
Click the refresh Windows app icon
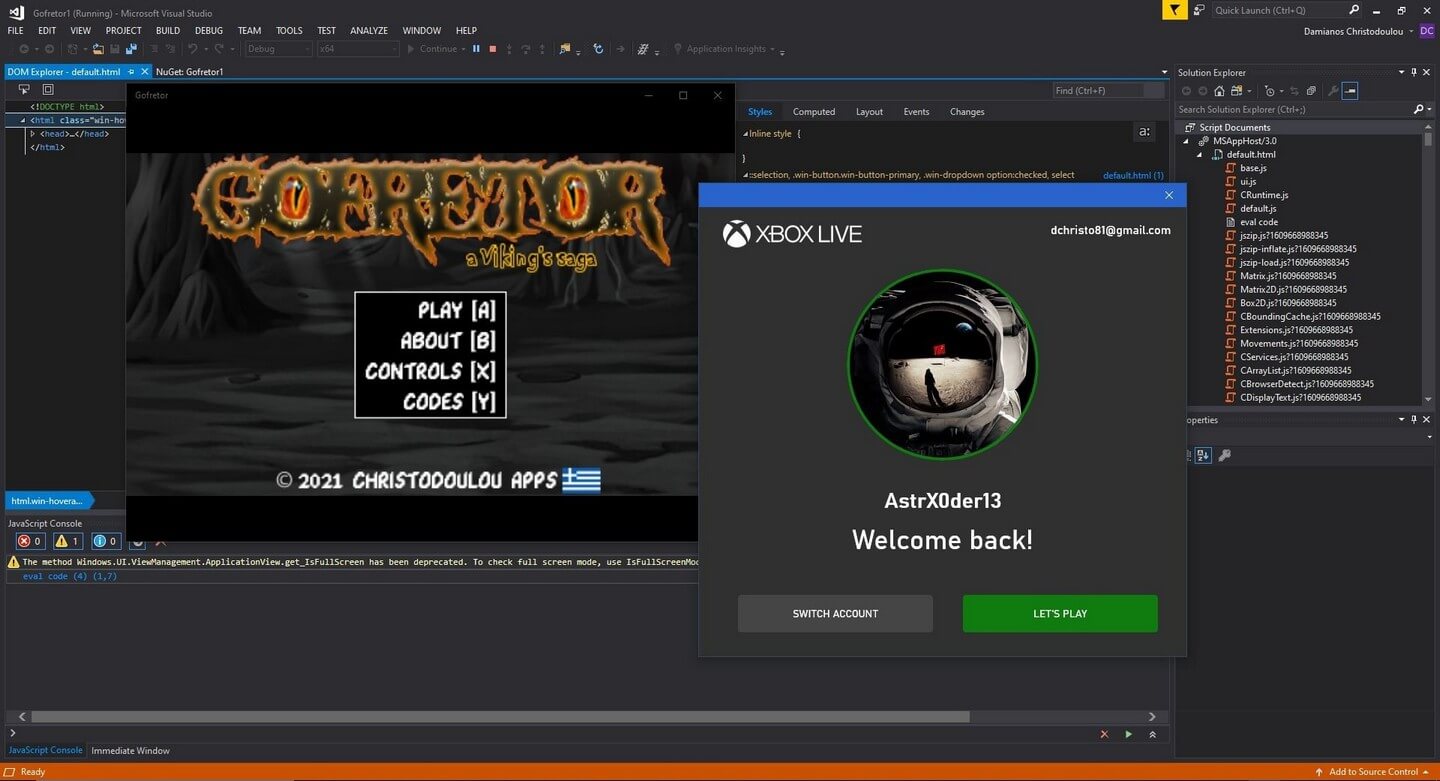[x=598, y=49]
